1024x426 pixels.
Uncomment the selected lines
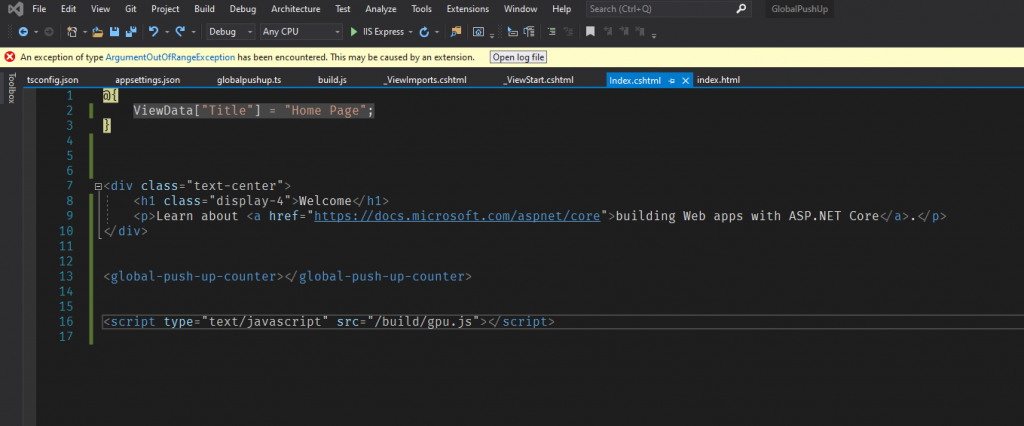tap(568, 31)
